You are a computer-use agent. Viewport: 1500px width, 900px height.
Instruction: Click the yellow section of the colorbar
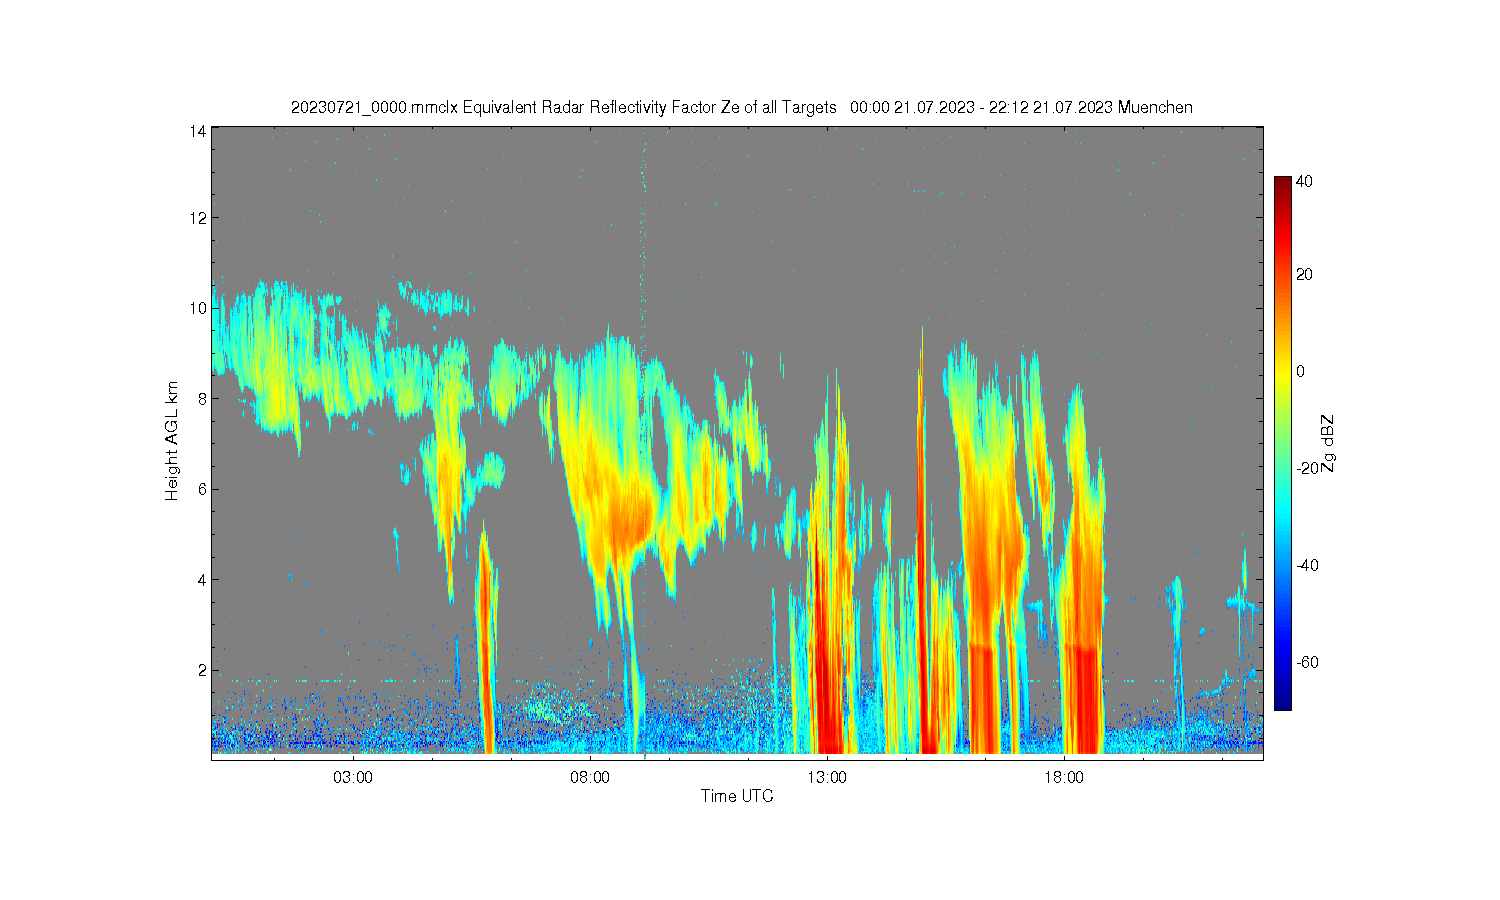[1282, 376]
